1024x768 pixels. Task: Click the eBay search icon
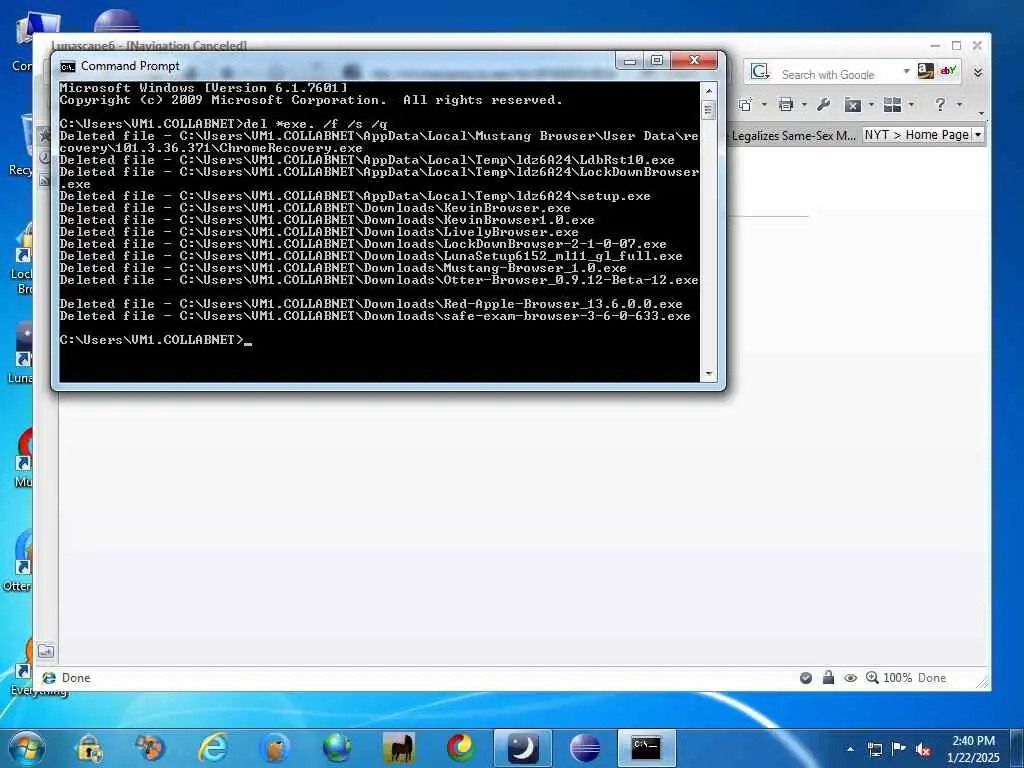(x=948, y=71)
